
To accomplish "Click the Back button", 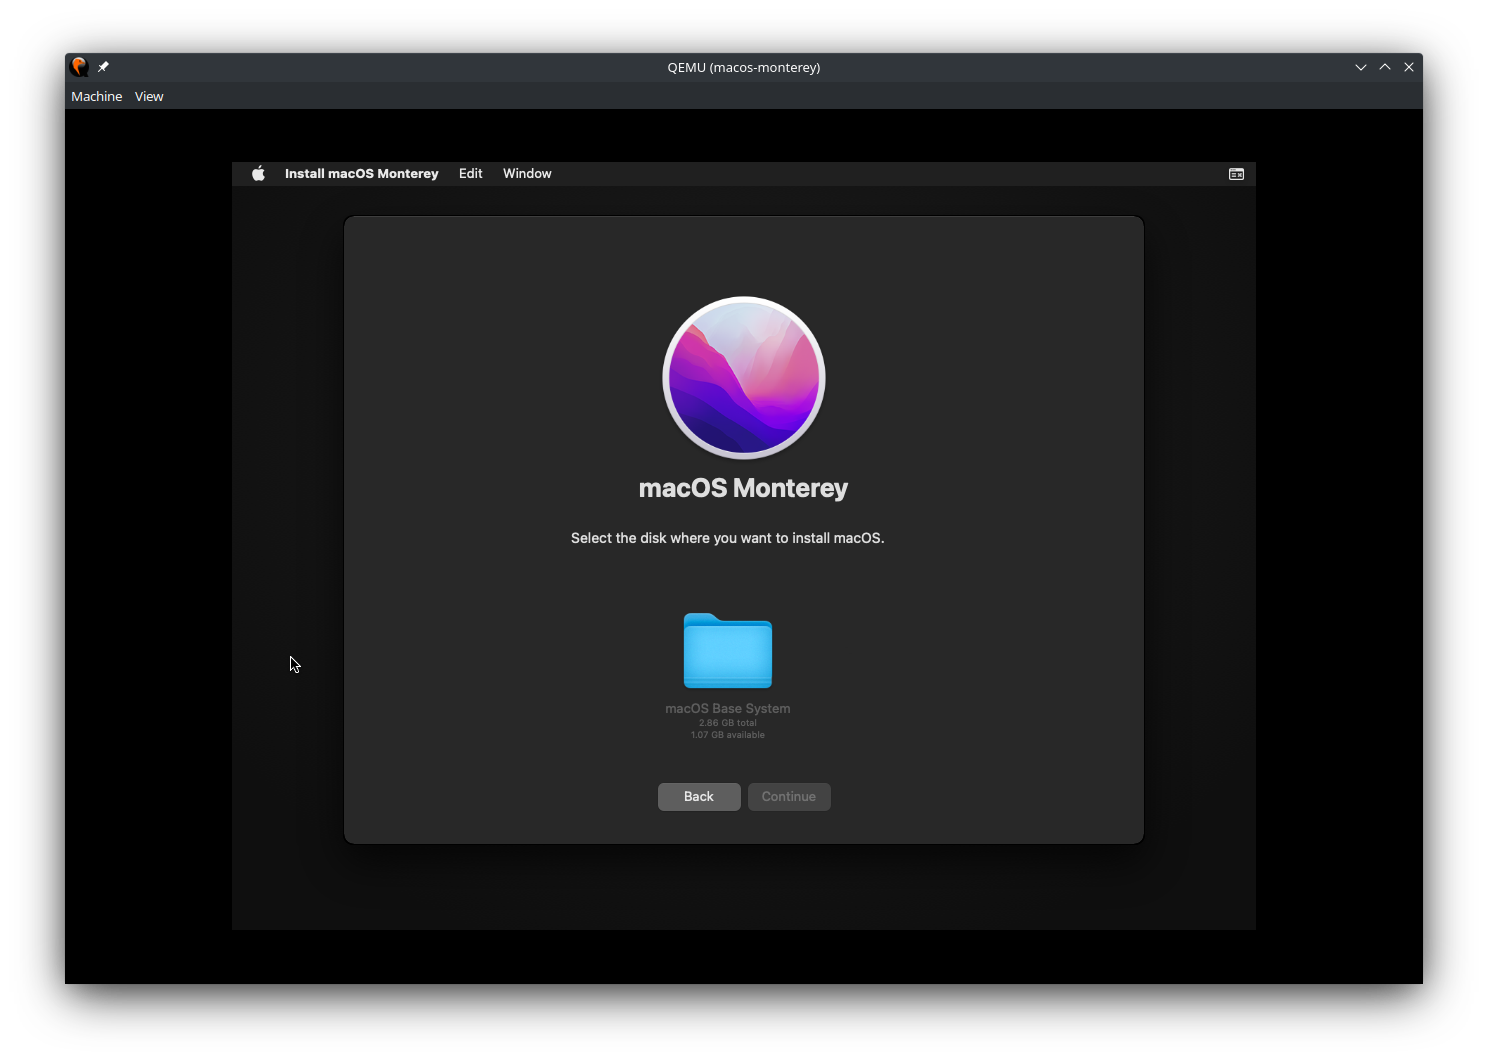I will [x=699, y=797].
